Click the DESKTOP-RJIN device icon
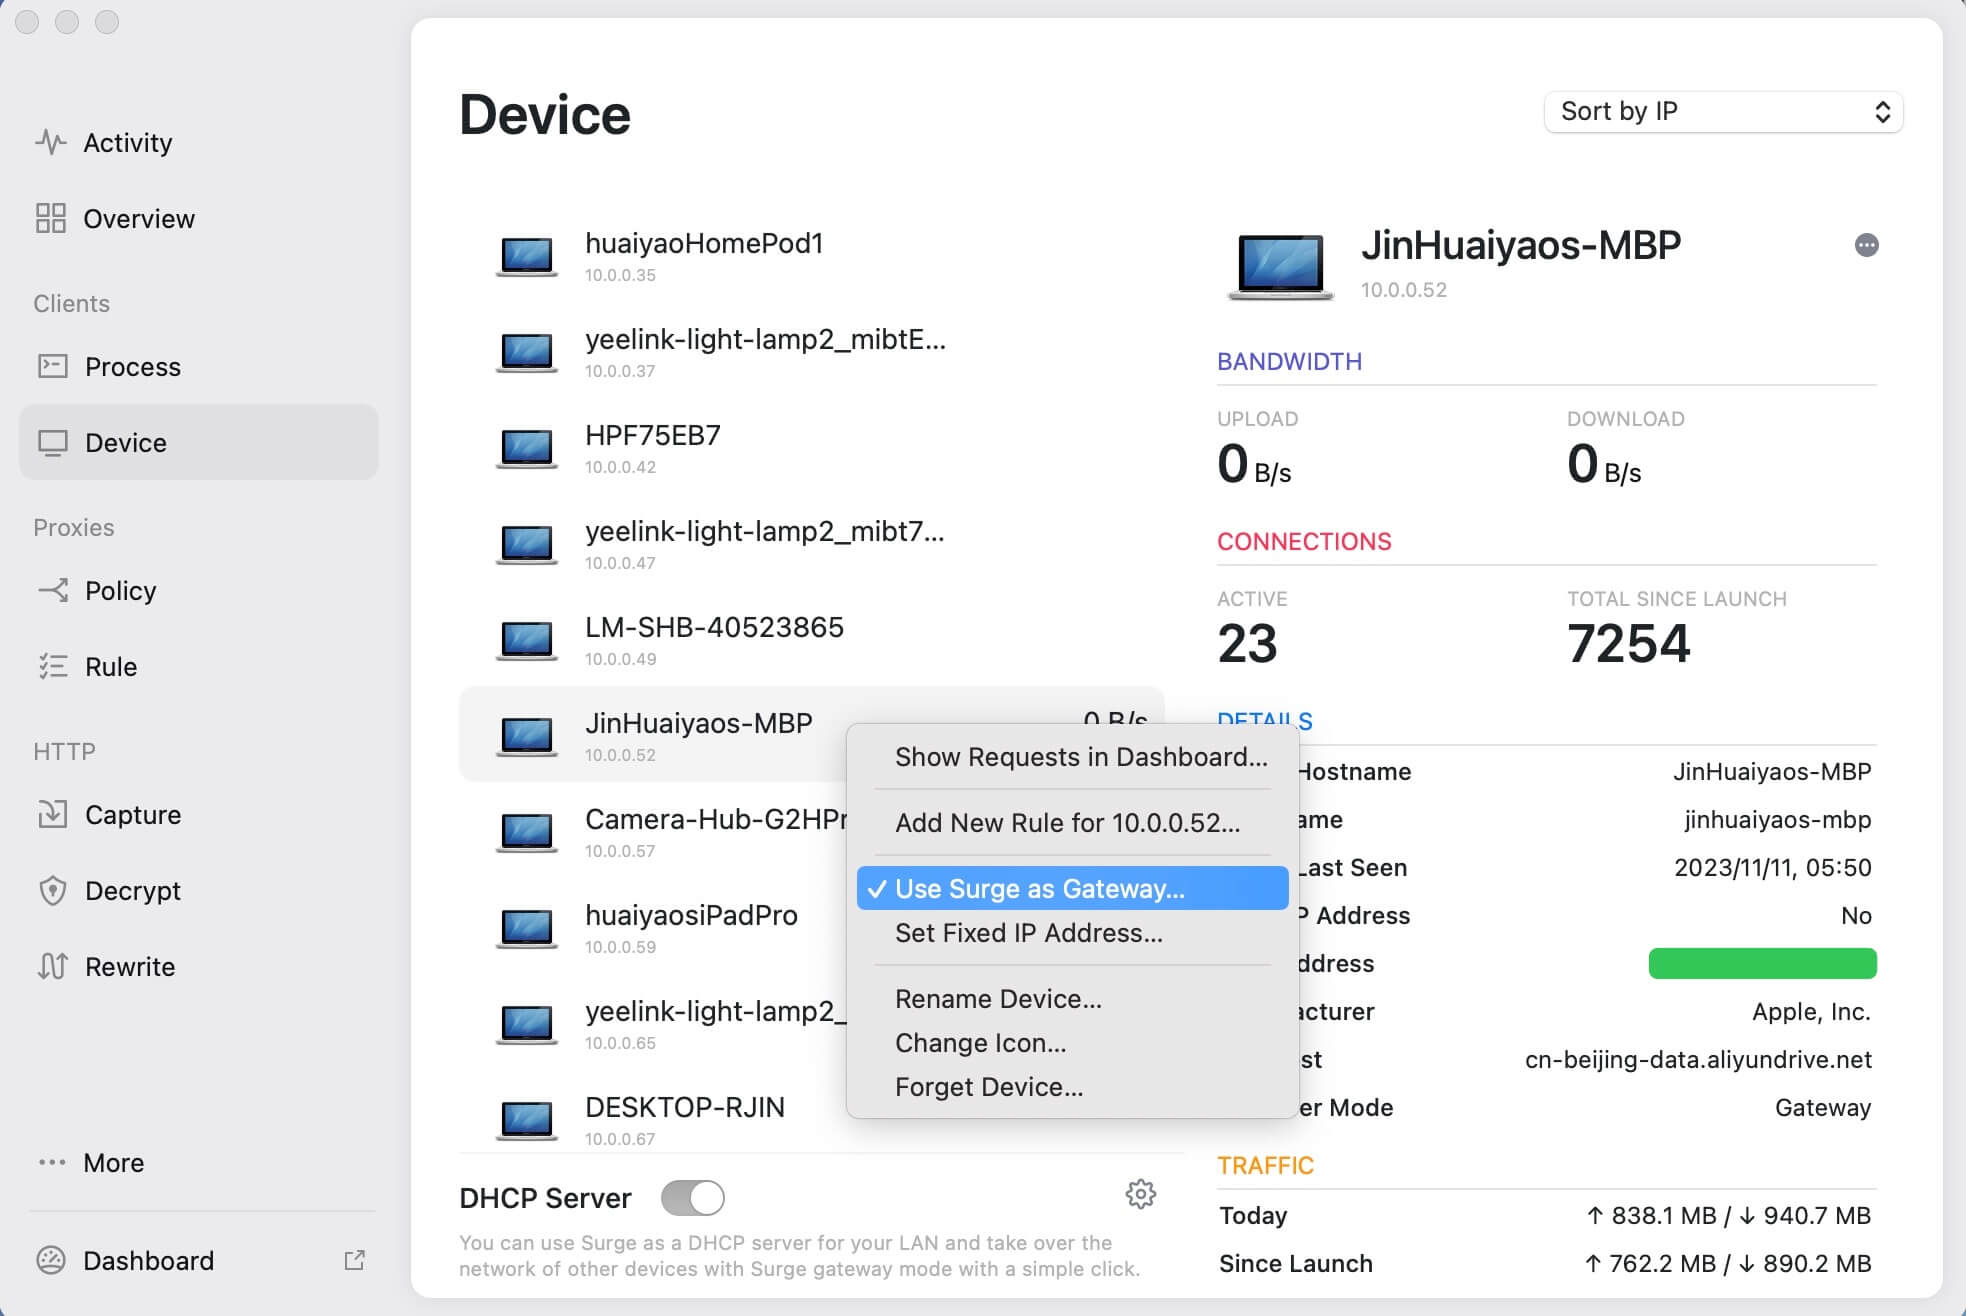The width and height of the screenshot is (1966, 1316). coord(527,1120)
